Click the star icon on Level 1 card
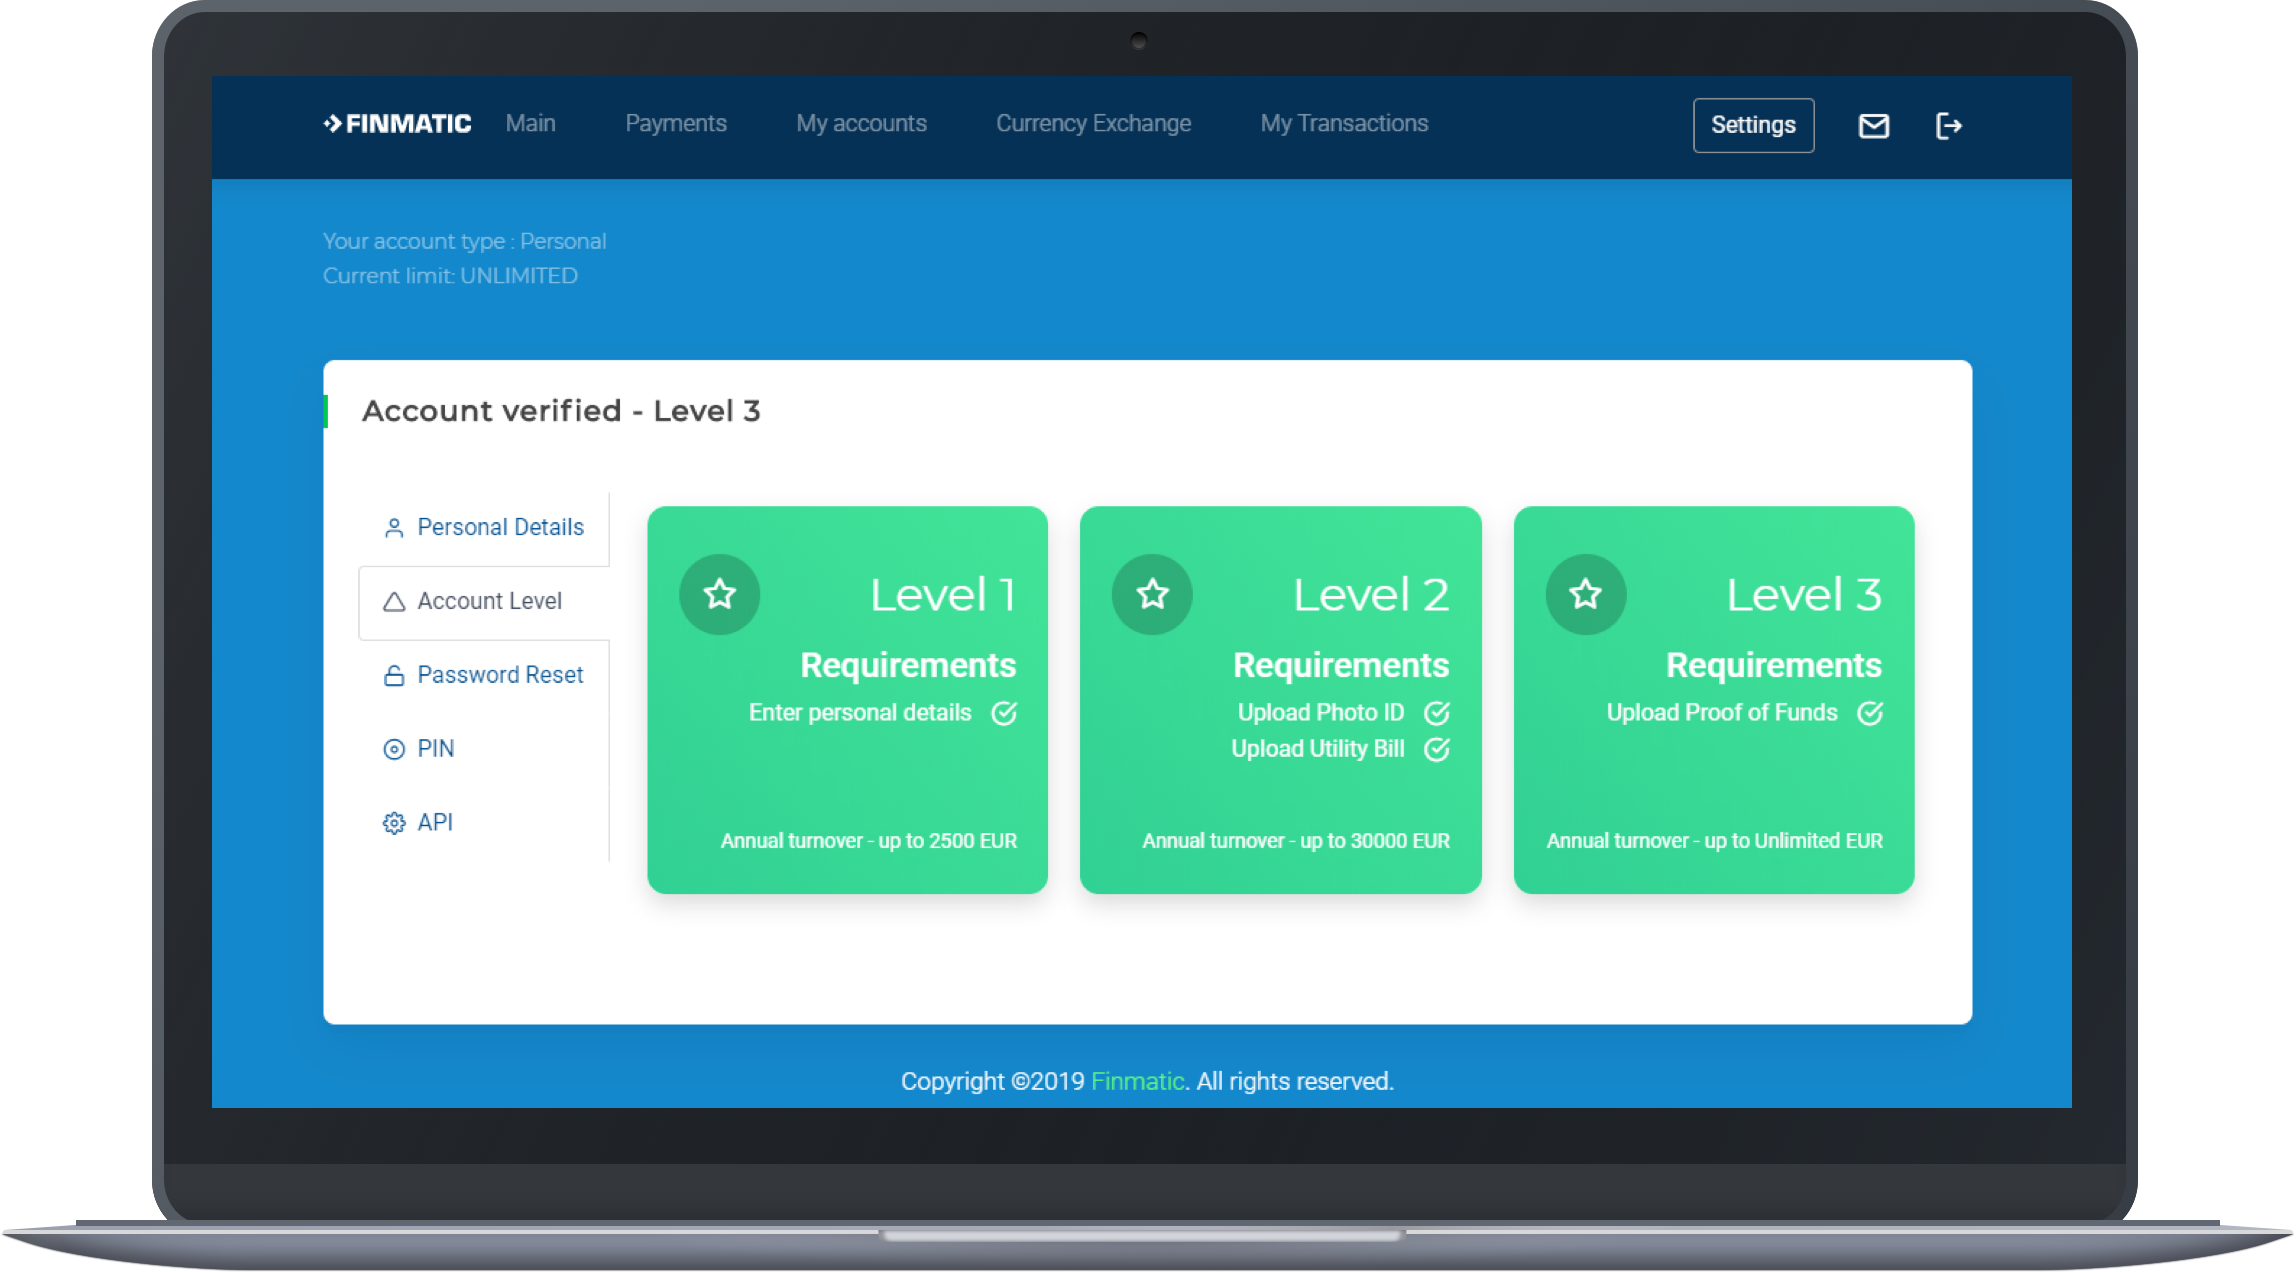The width and height of the screenshot is (2296, 1272). tap(719, 594)
